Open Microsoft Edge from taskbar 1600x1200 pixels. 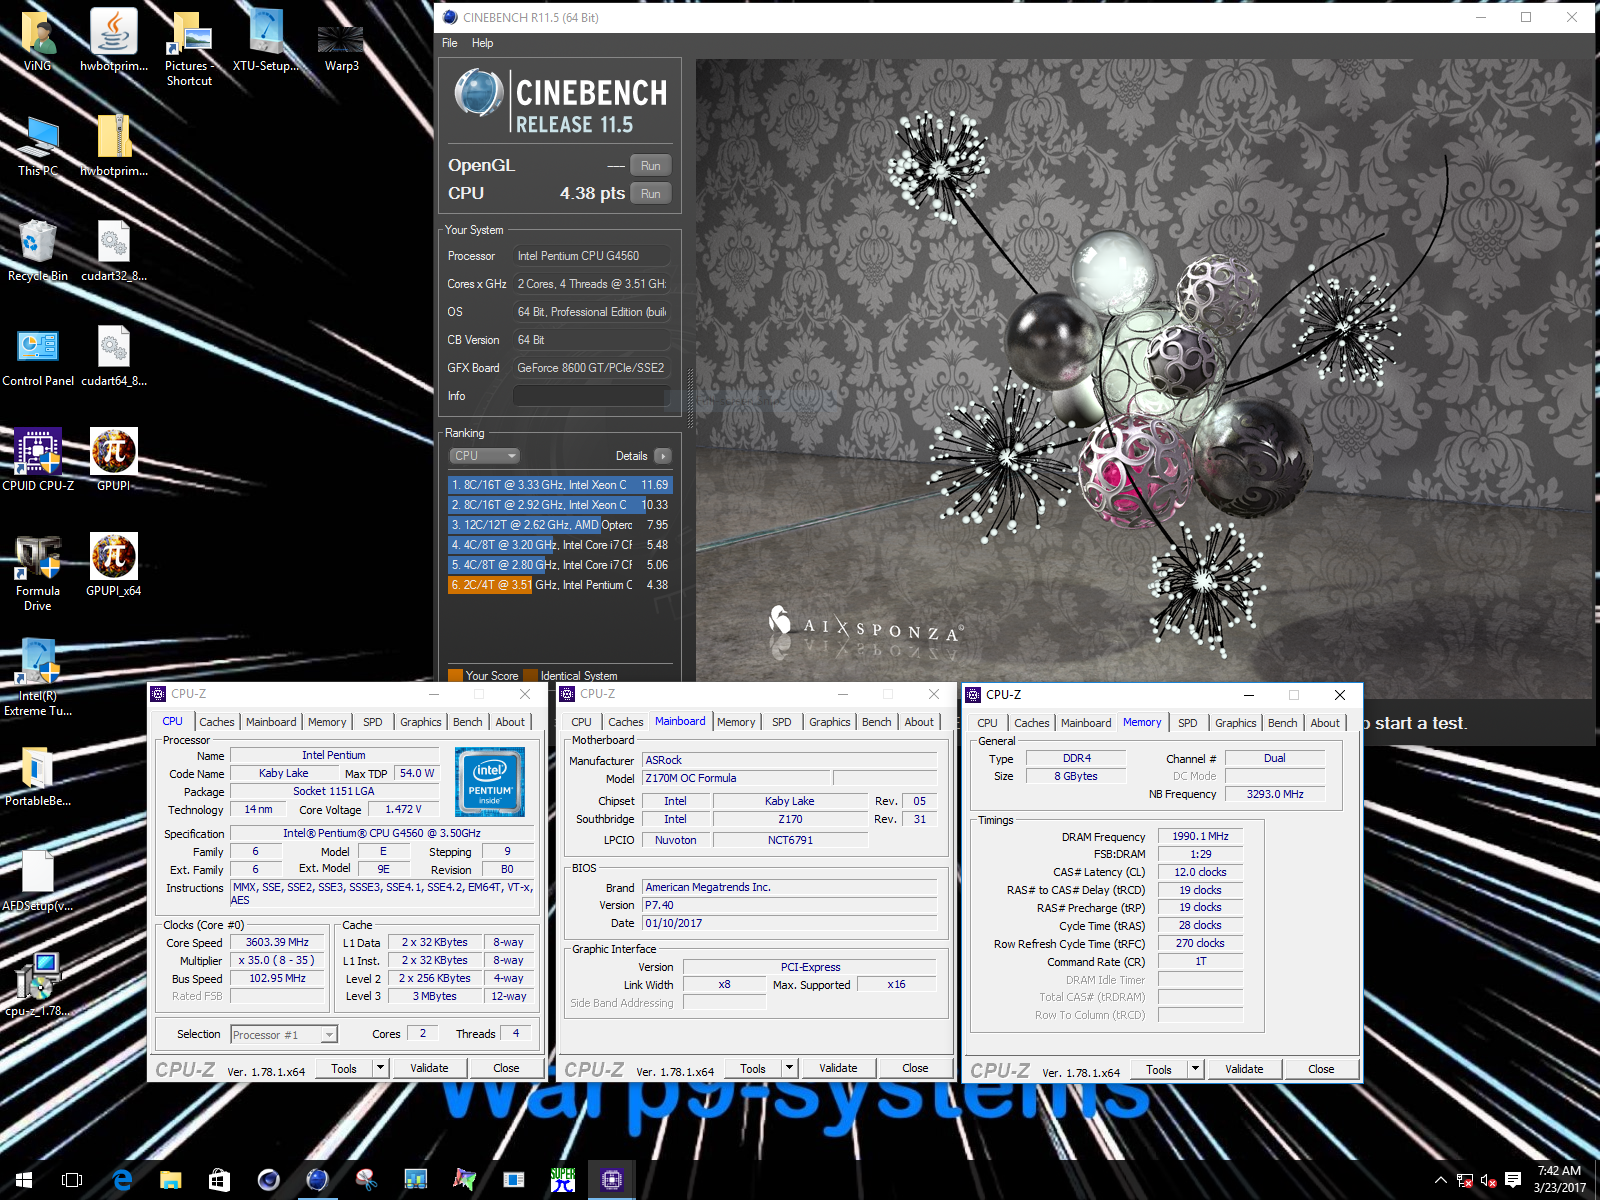click(x=122, y=1180)
